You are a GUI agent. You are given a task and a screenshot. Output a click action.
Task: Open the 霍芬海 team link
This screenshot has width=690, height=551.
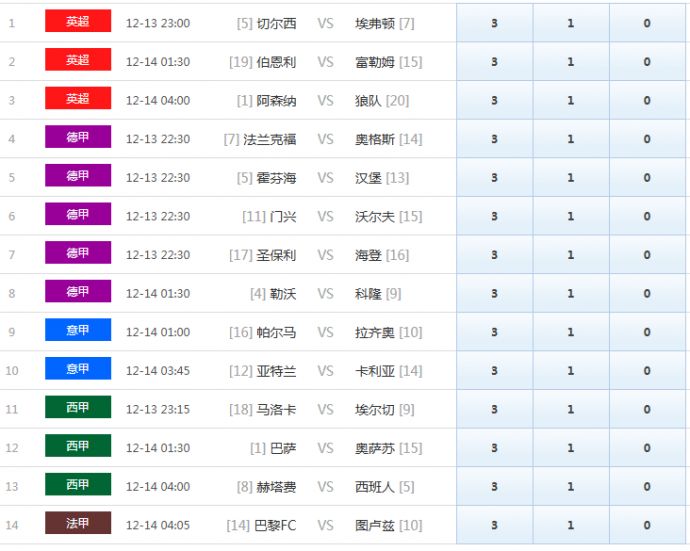276,178
